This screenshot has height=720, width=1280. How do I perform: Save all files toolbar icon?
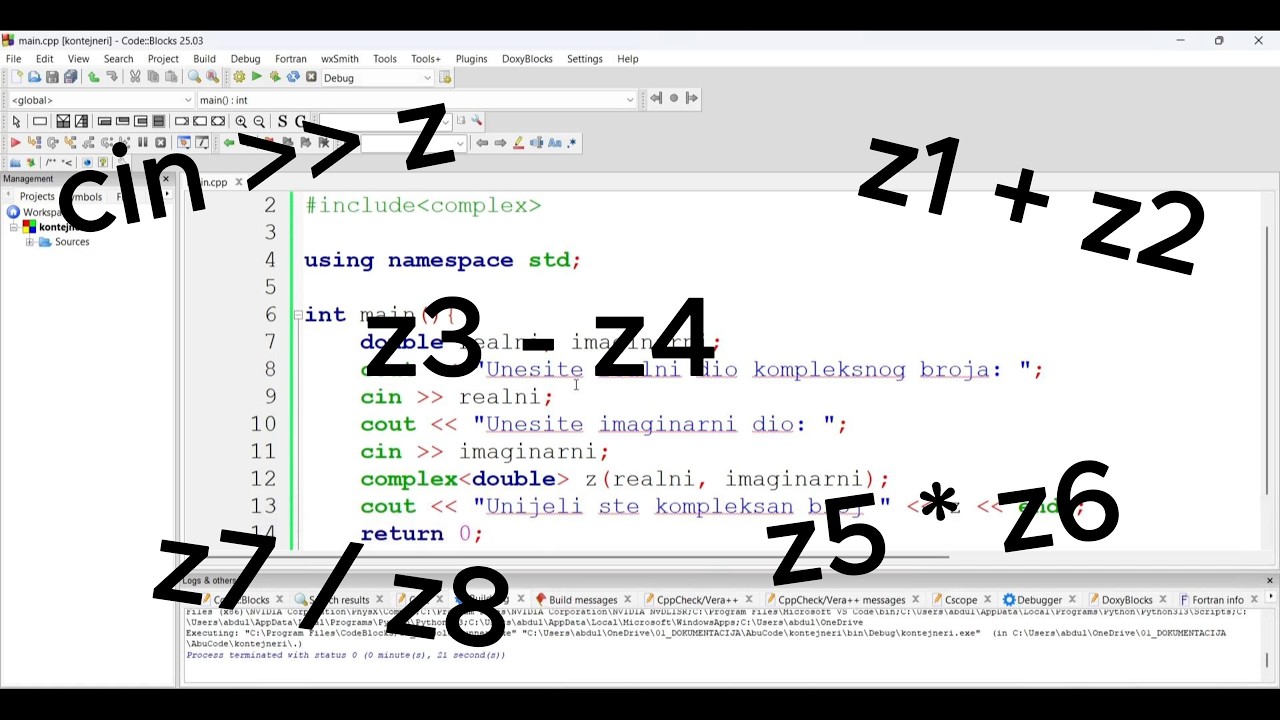[x=70, y=77]
